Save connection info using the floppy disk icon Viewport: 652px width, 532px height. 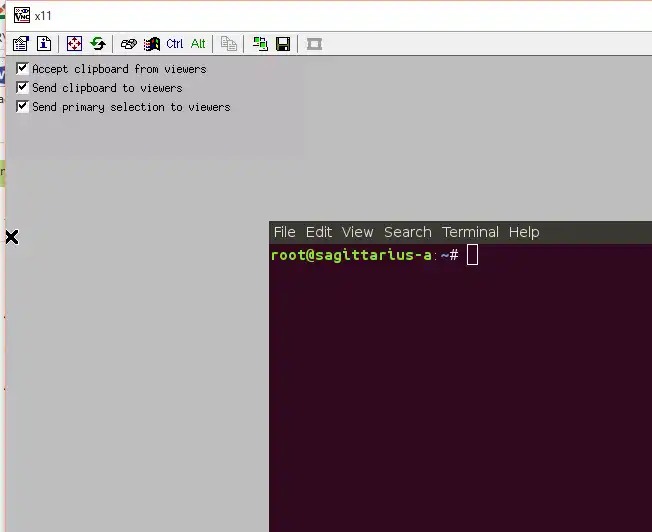(x=283, y=44)
